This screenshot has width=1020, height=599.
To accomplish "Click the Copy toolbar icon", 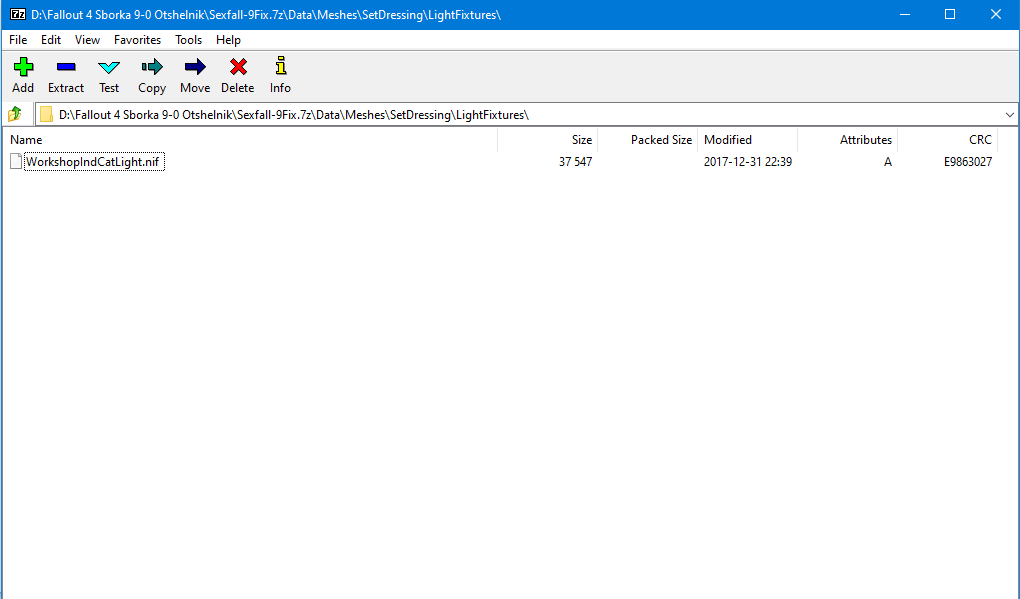I will (152, 67).
